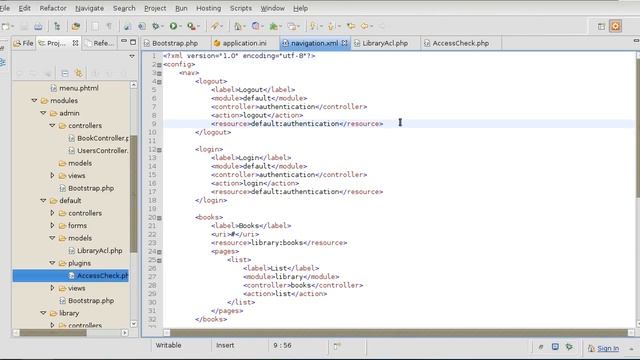Switch to the application.ini tab
Screen dimensions: 640x360
click(x=244, y=43)
